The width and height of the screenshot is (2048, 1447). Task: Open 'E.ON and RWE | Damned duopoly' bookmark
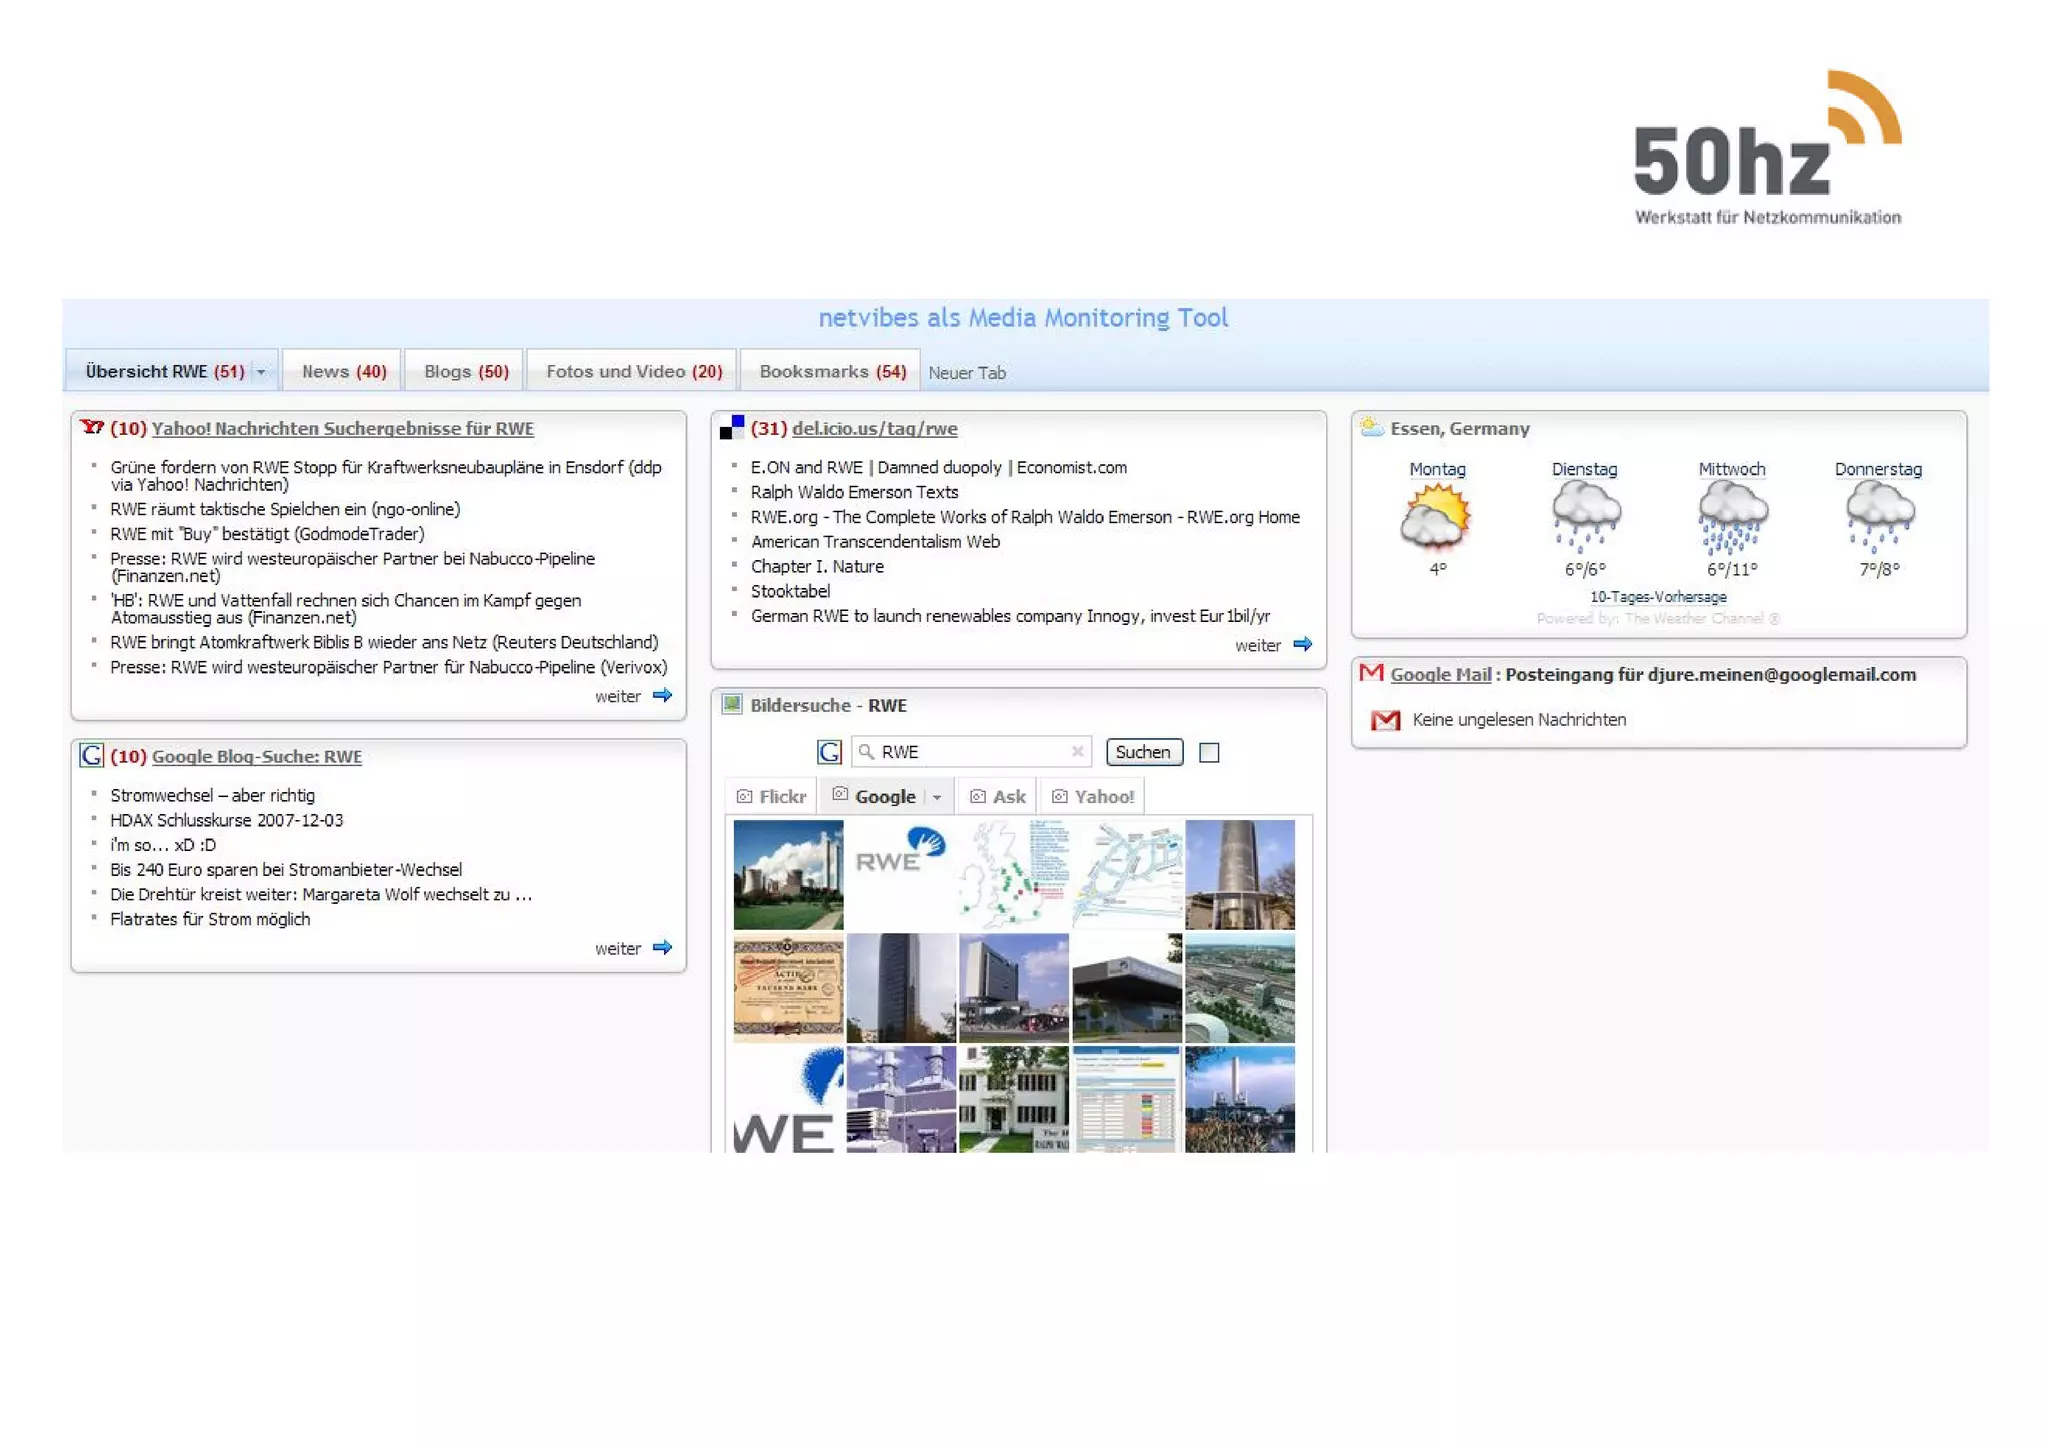[x=939, y=467]
